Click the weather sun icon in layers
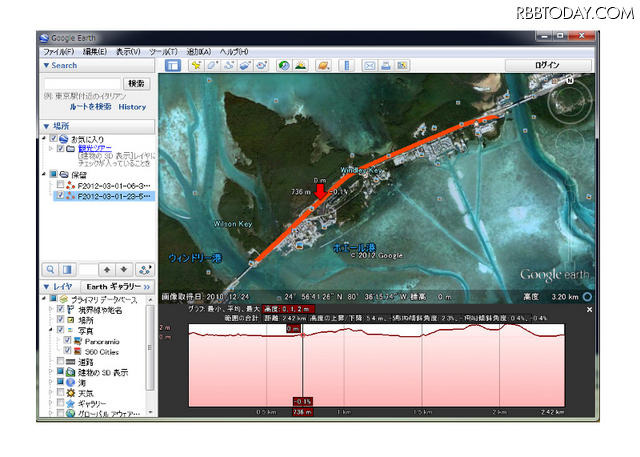 (71, 393)
